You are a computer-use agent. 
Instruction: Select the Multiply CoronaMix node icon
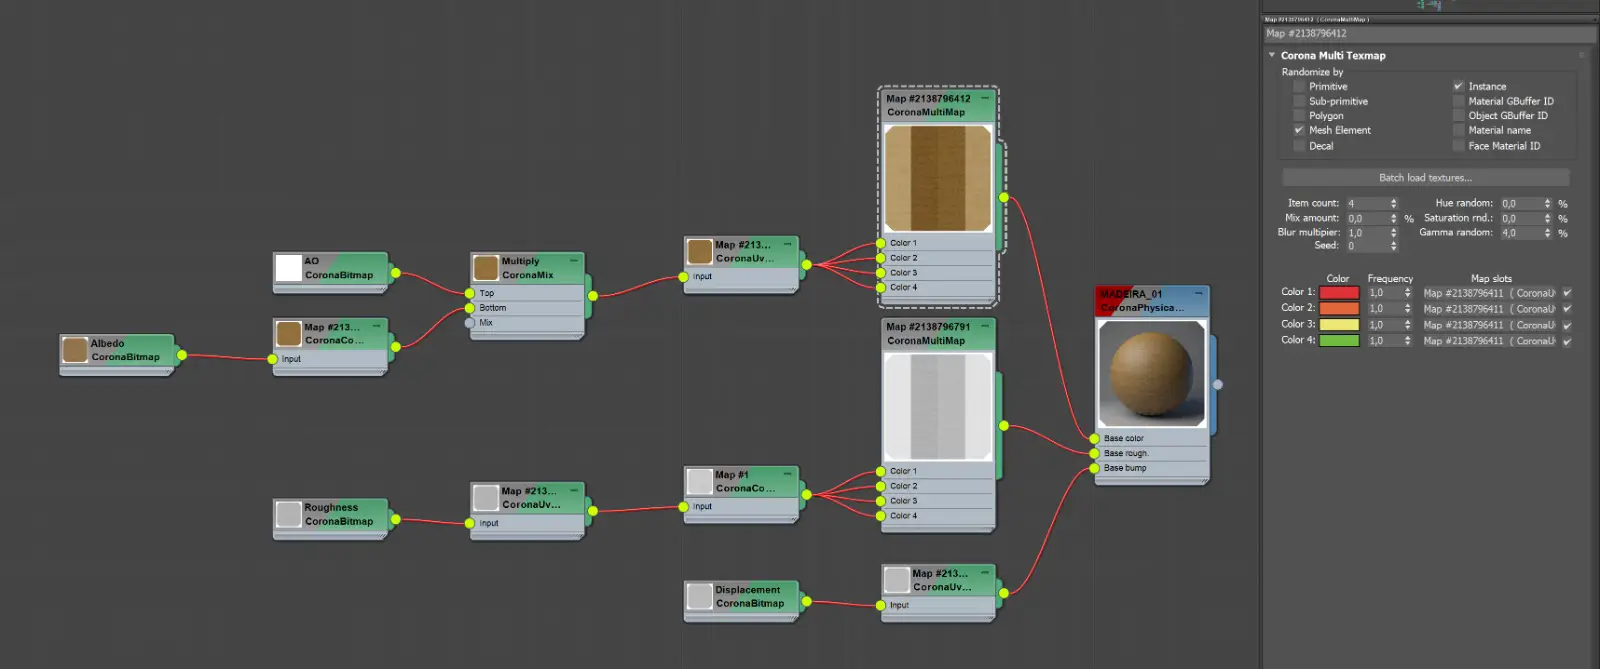point(486,268)
